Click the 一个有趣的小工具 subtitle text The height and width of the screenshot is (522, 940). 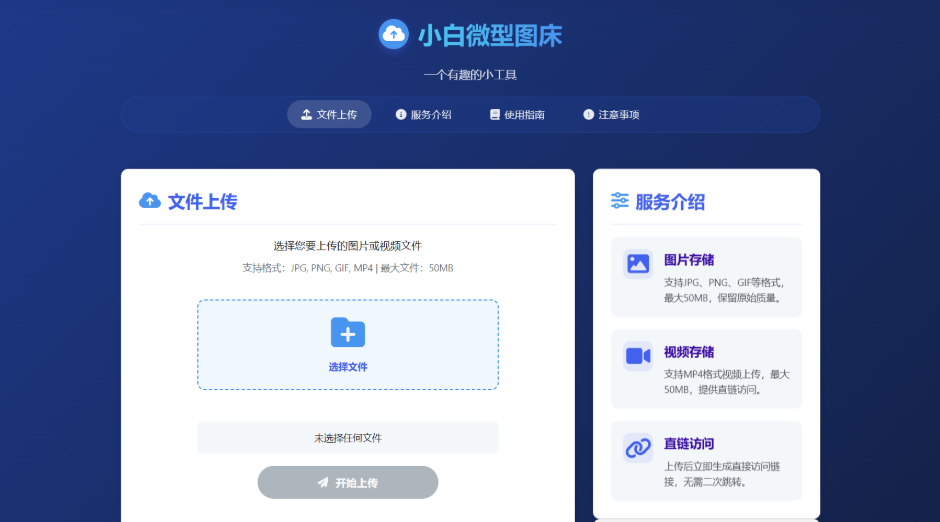[470, 75]
